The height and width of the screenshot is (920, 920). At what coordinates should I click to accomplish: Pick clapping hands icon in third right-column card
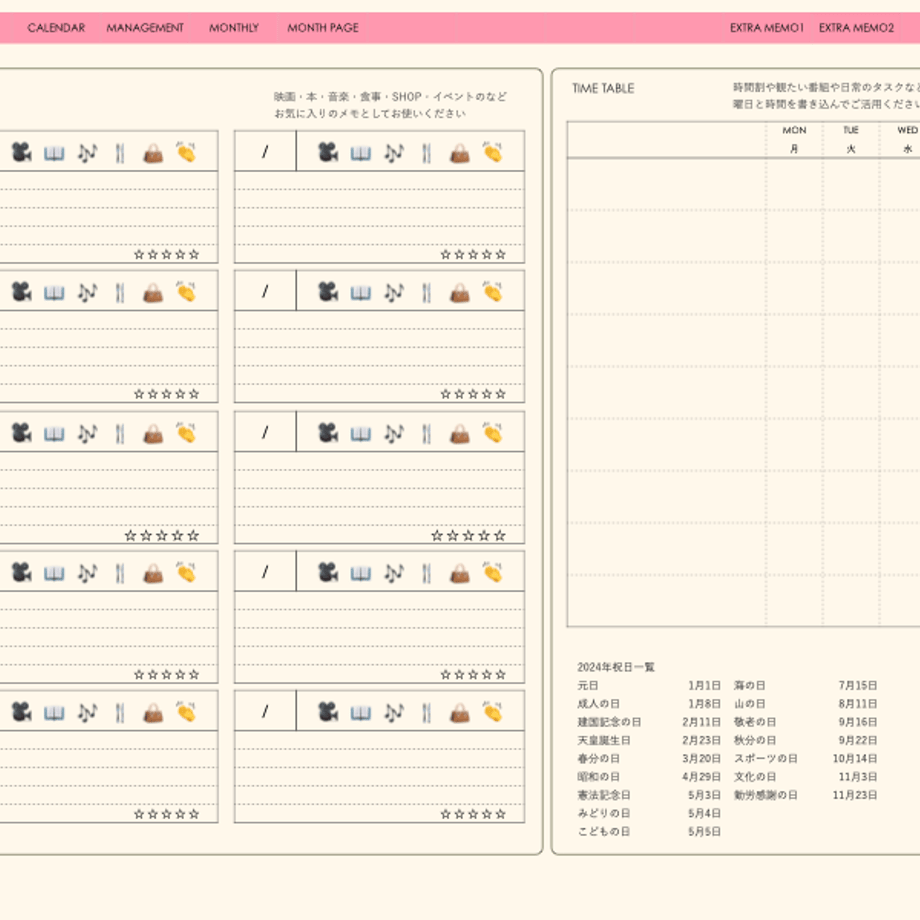492,432
